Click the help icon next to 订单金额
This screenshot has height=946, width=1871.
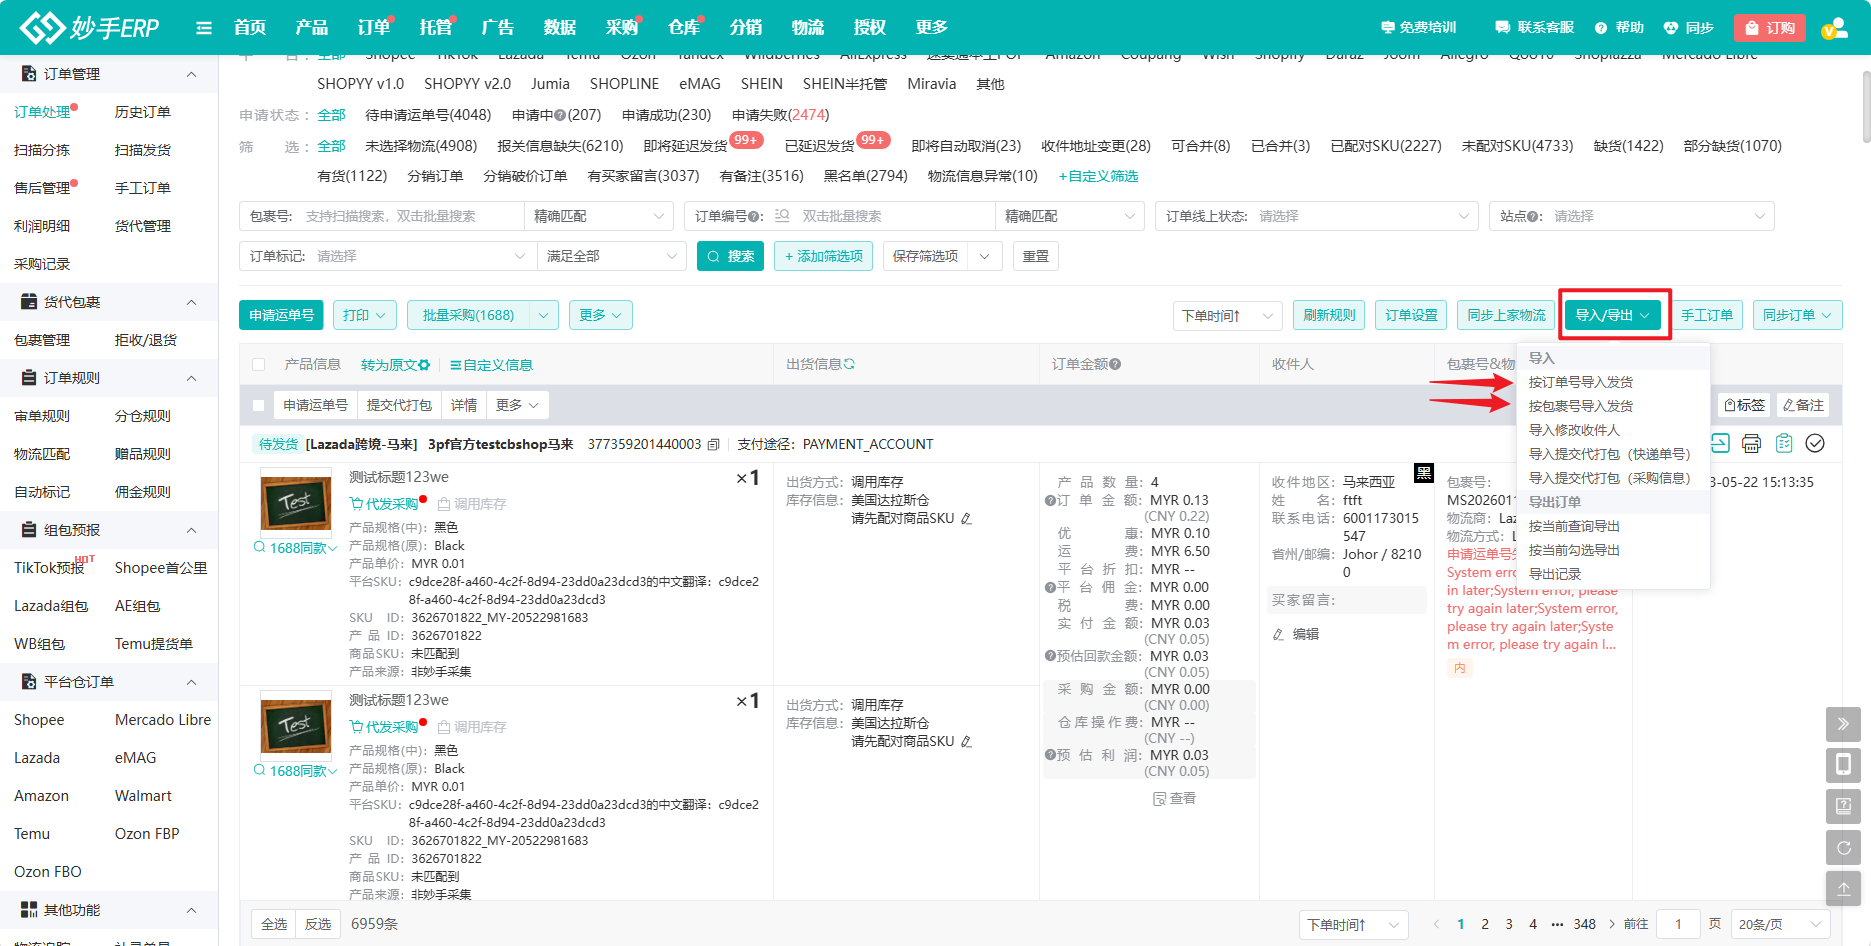[1115, 364]
